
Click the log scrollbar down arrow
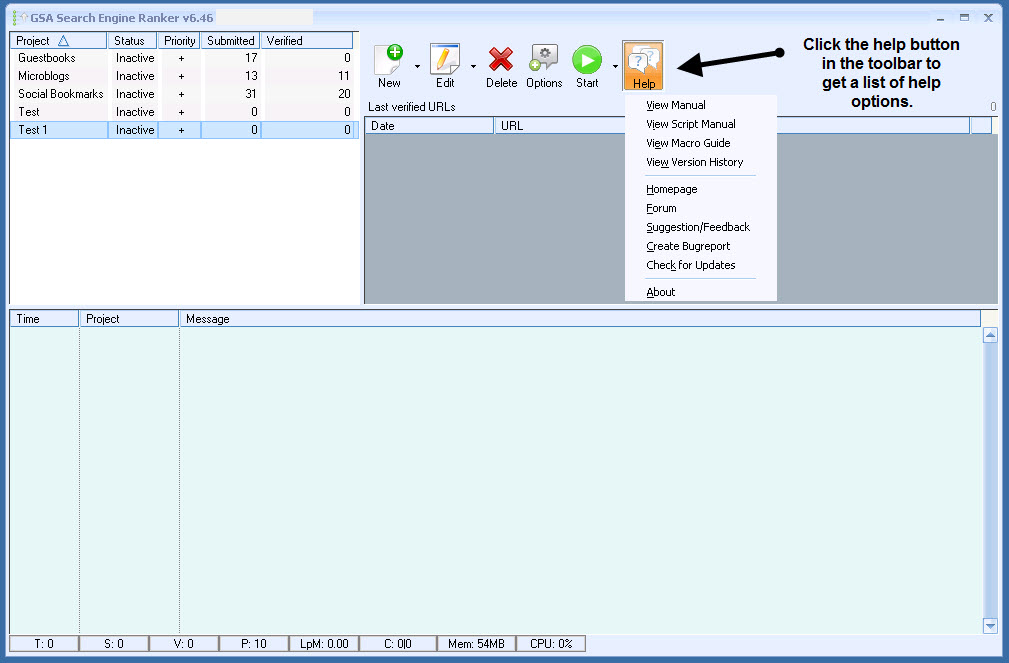[x=990, y=625]
